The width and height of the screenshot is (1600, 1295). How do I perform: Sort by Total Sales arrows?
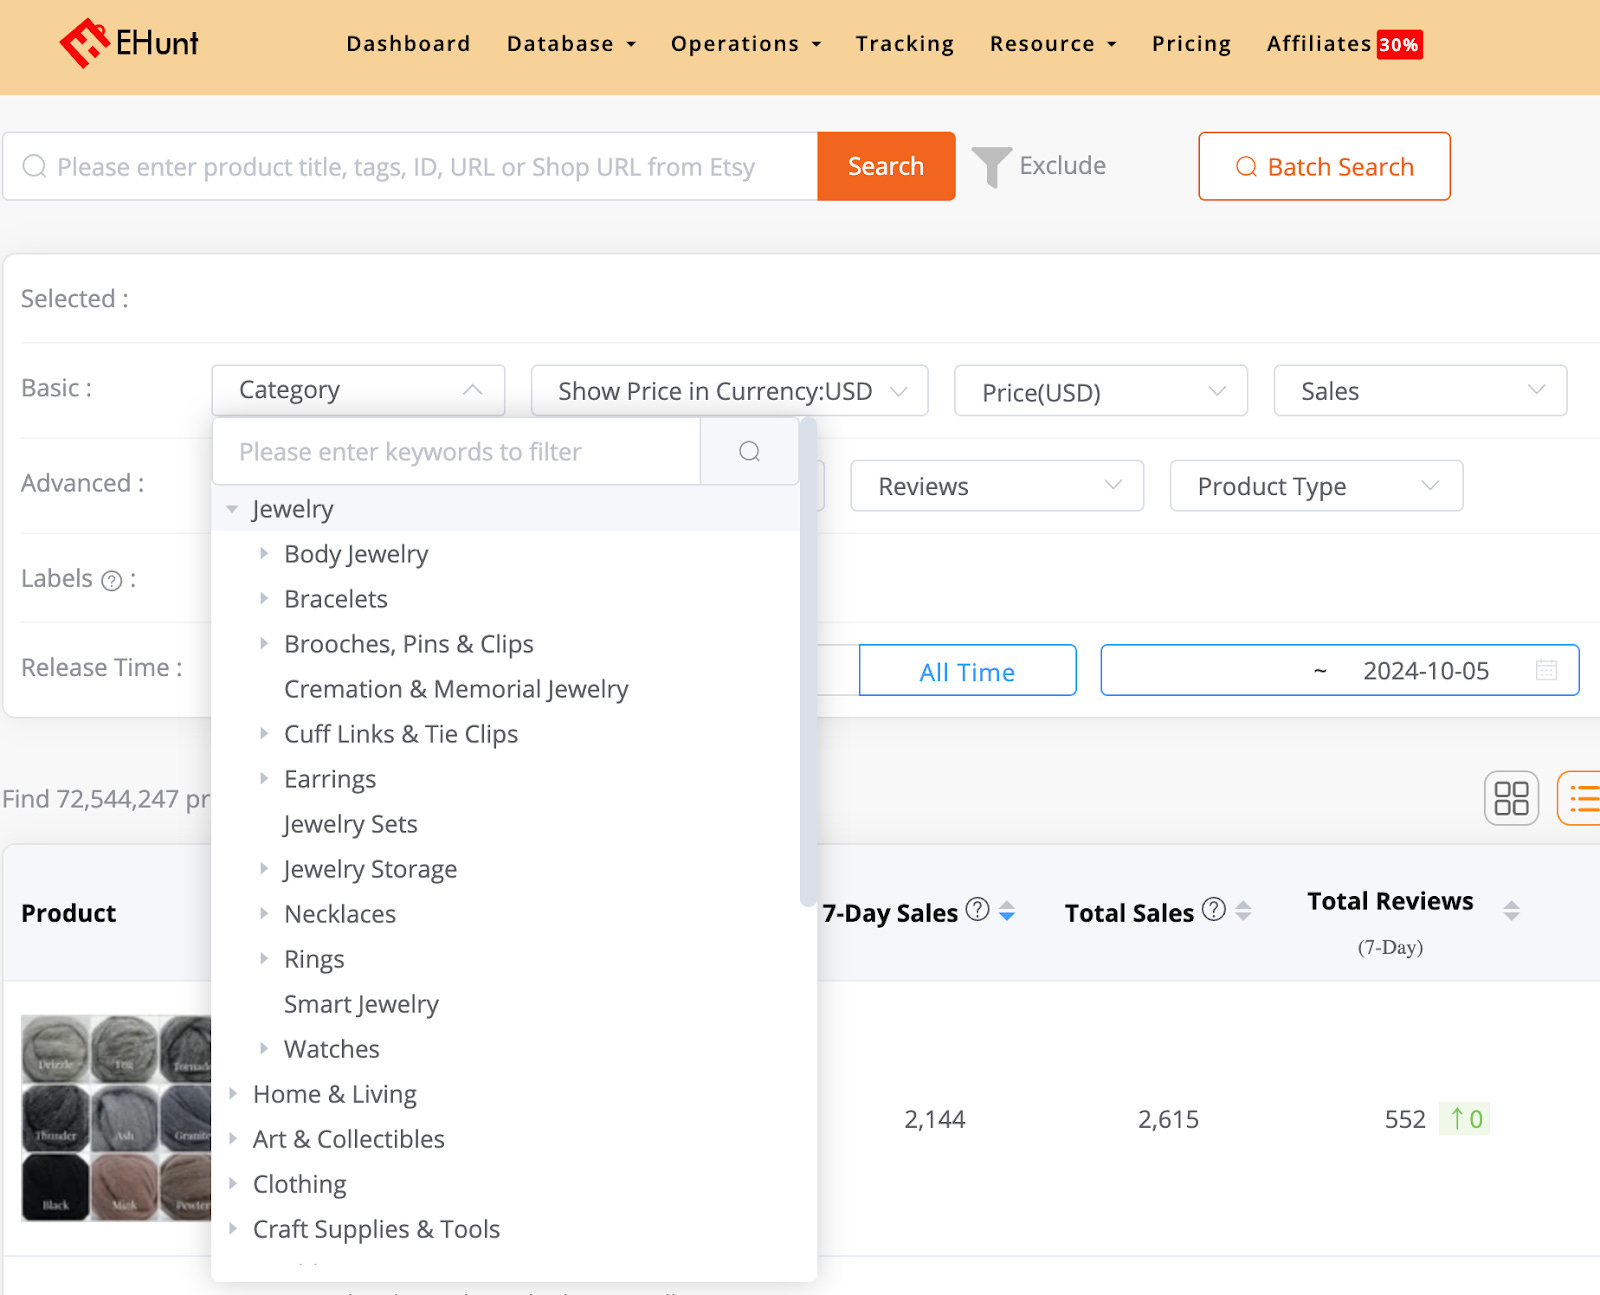(1243, 911)
